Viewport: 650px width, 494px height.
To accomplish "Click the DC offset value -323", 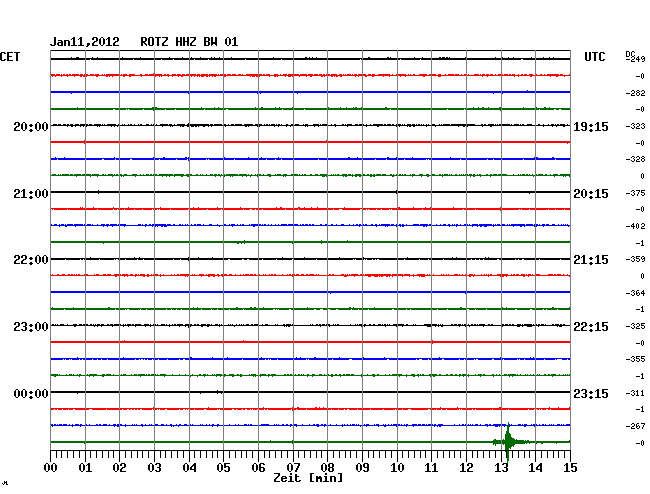I will 635,126.
